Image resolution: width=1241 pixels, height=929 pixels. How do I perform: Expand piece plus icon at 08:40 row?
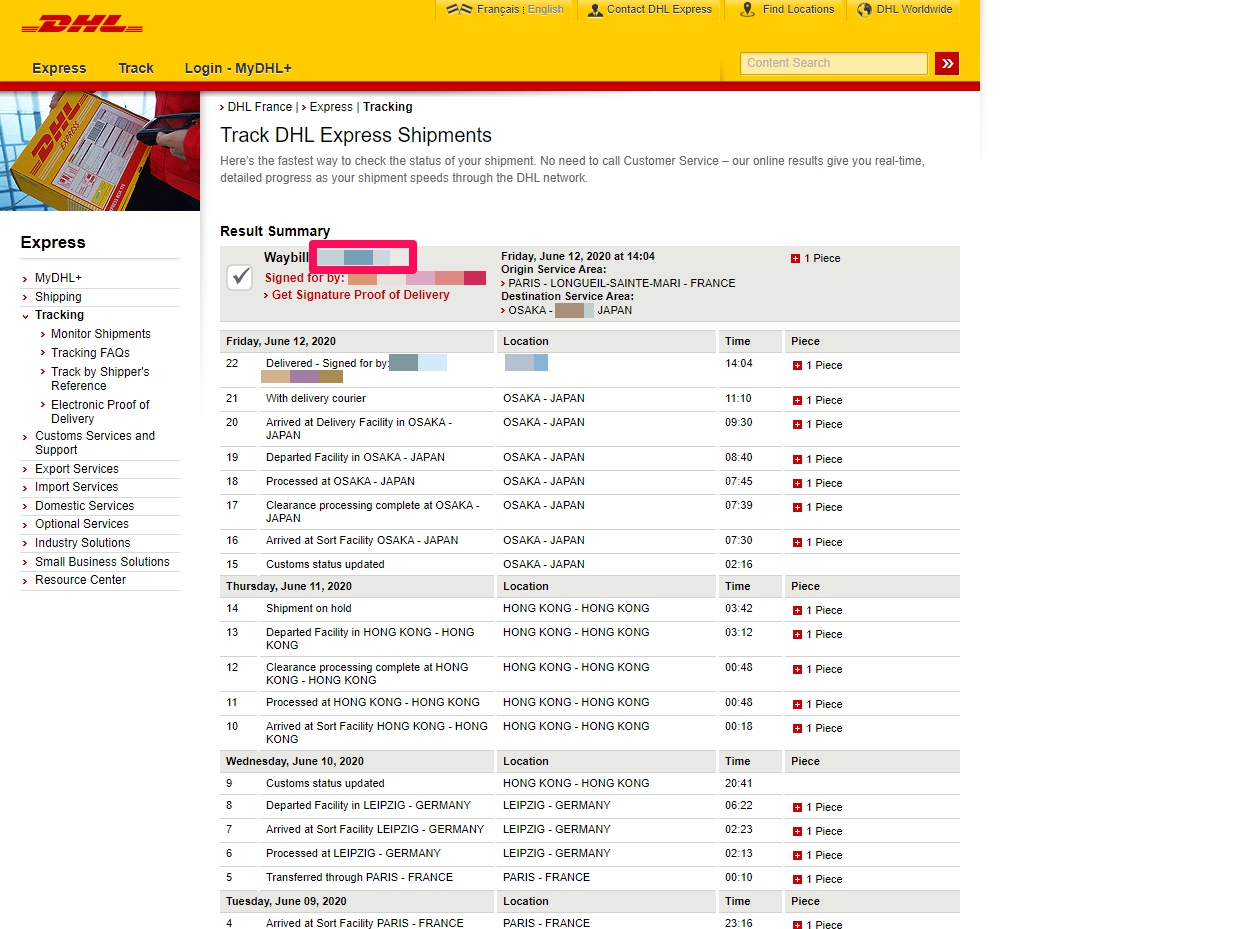797,460
